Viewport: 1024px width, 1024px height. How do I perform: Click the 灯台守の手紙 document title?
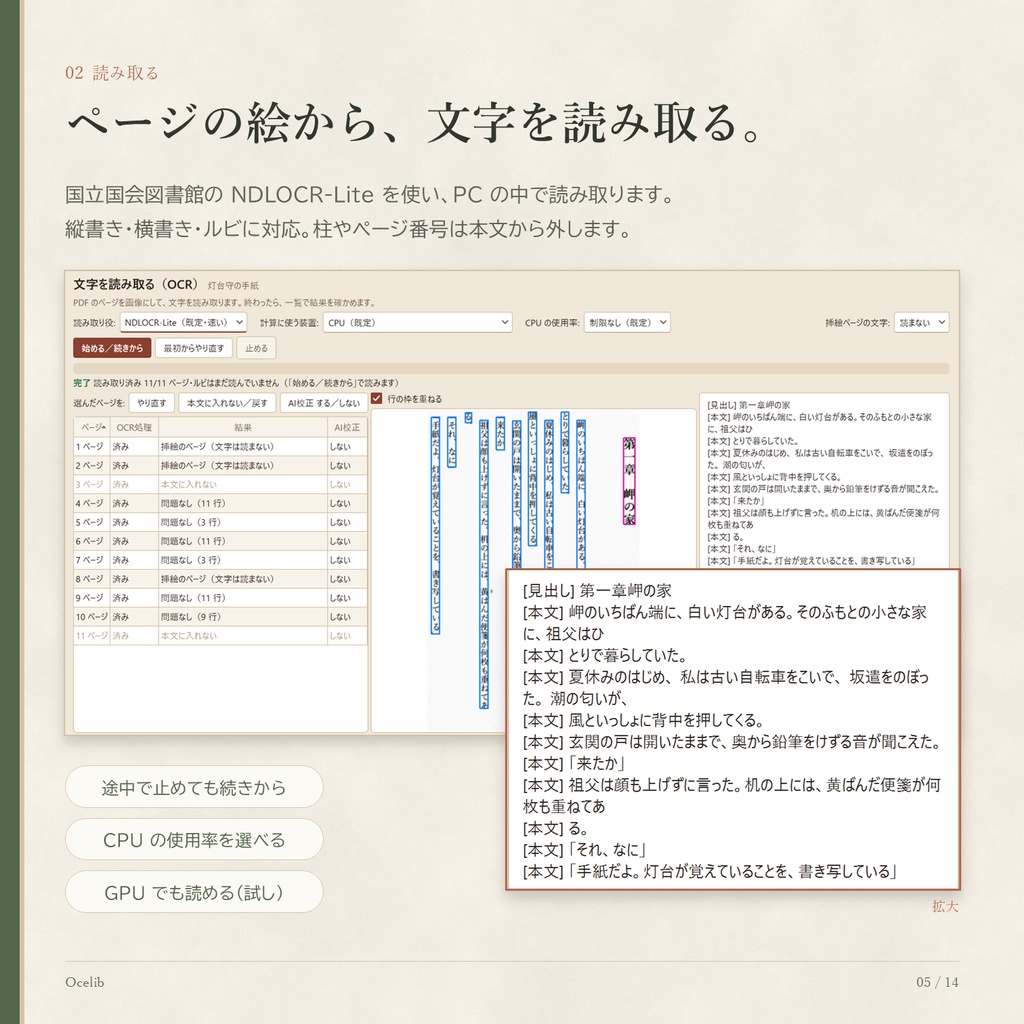[x=233, y=286]
